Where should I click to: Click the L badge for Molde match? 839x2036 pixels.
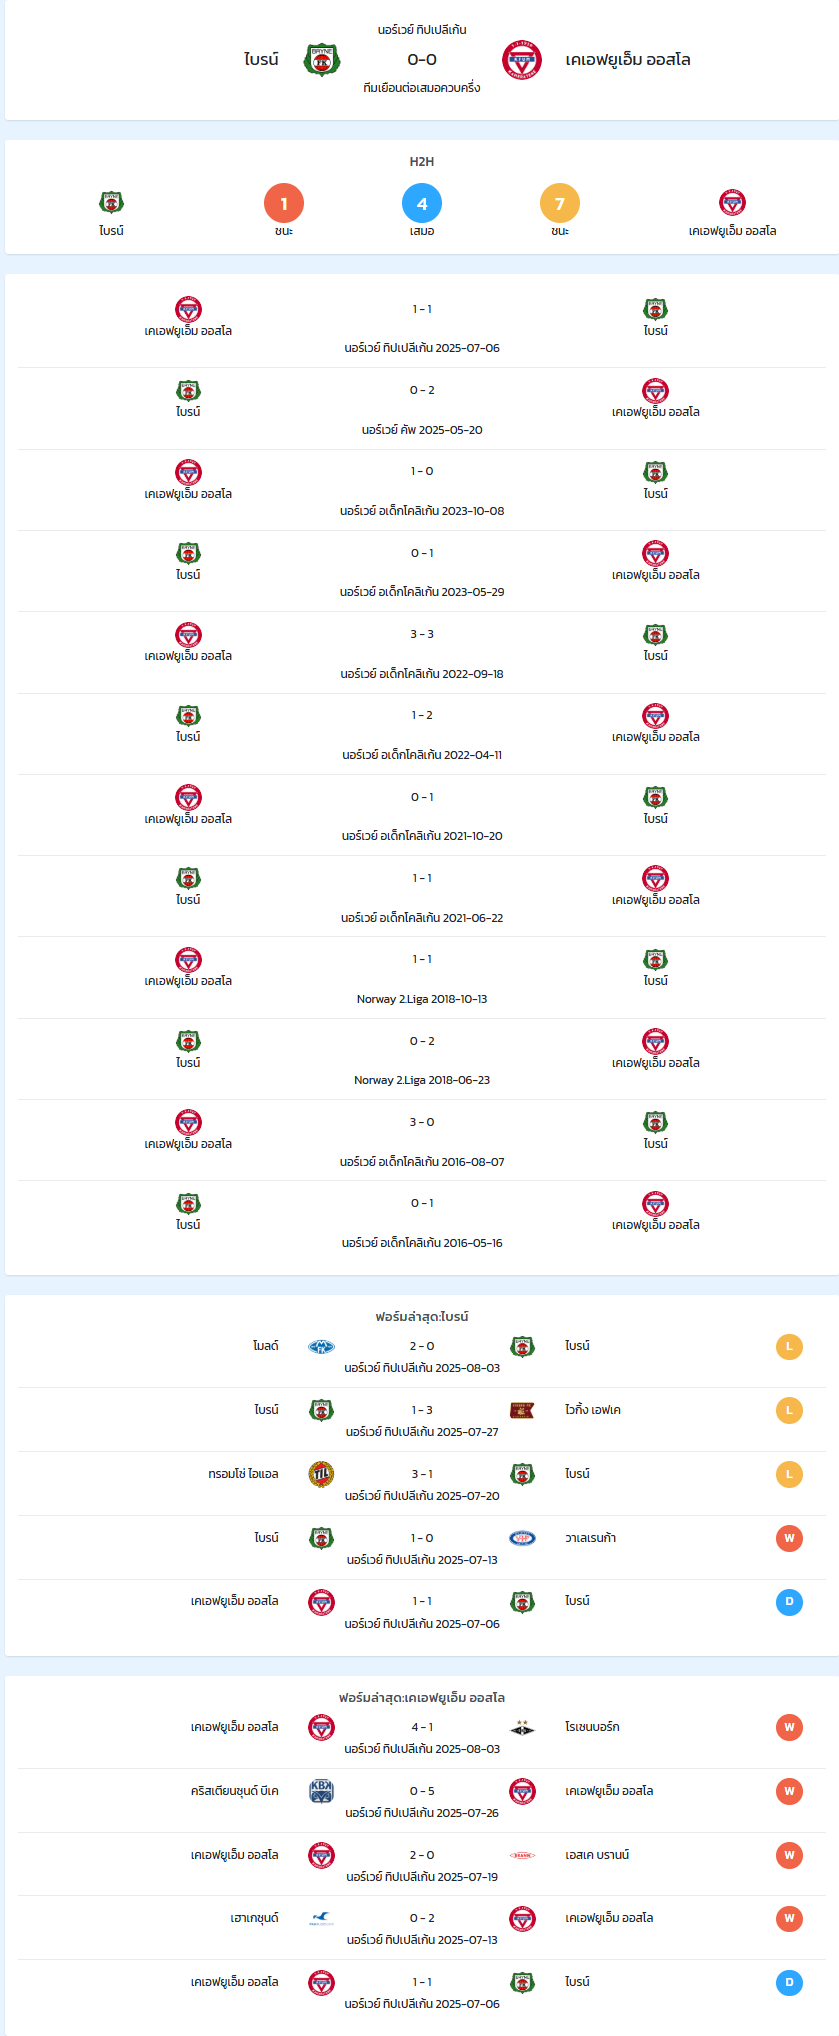(789, 1347)
